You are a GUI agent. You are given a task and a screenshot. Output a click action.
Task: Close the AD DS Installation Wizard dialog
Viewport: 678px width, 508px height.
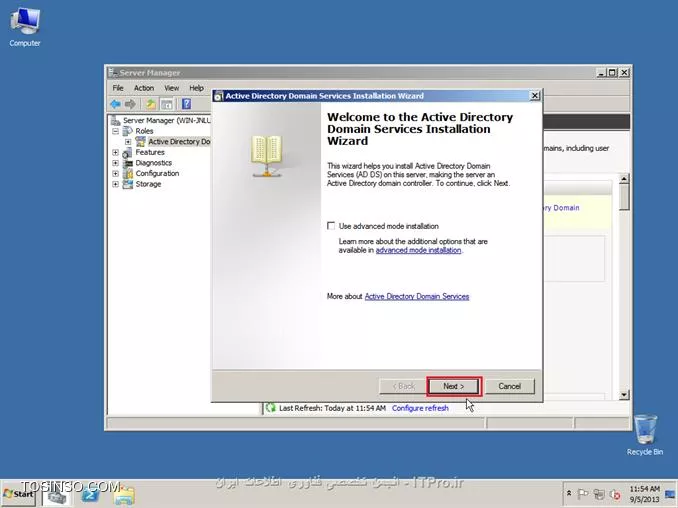pos(534,96)
